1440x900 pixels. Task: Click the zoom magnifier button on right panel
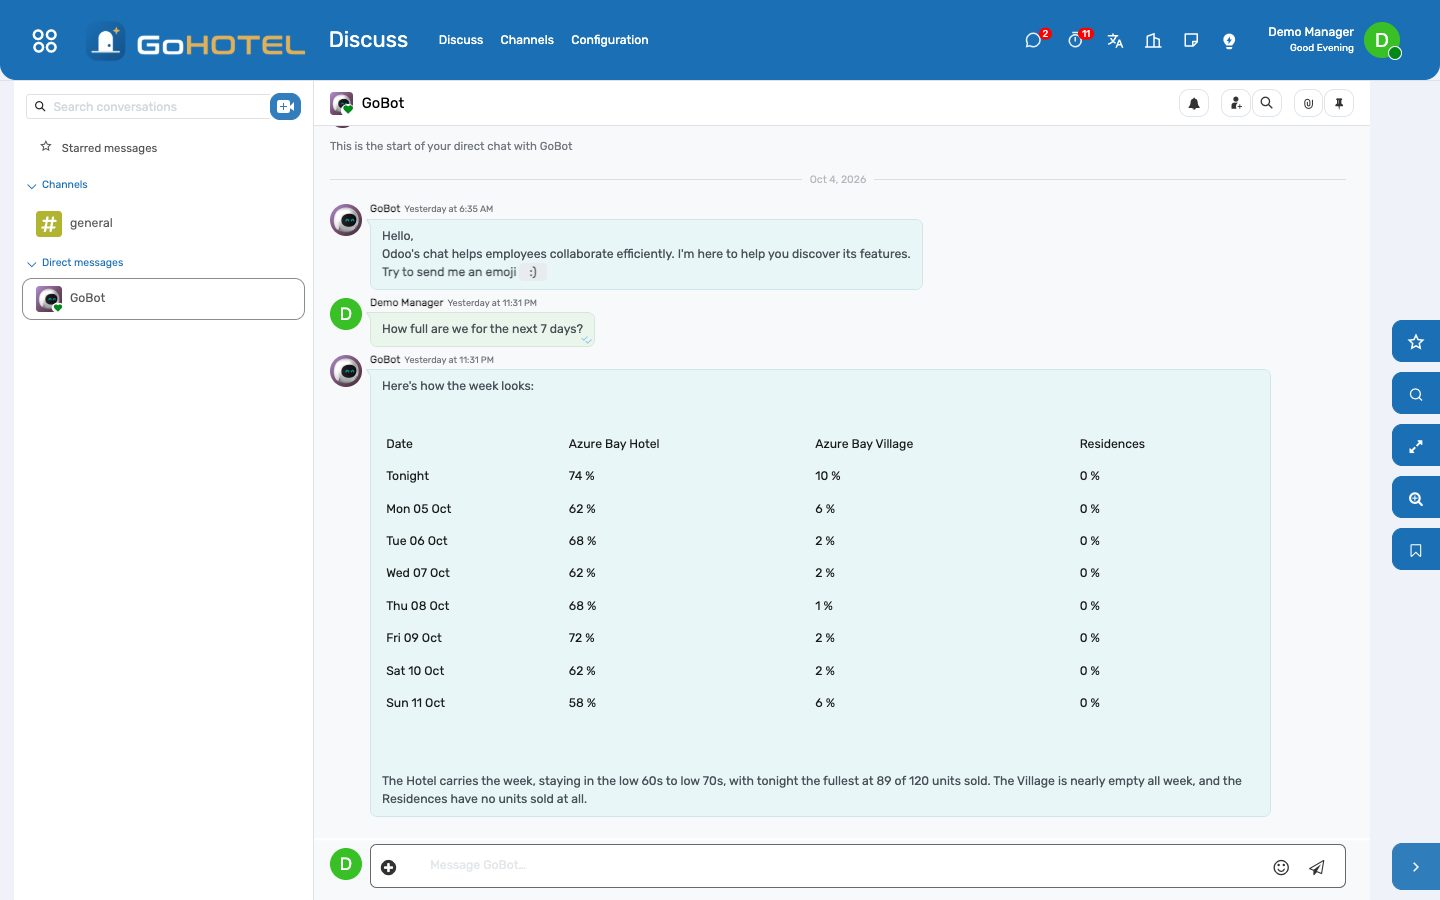1416,498
